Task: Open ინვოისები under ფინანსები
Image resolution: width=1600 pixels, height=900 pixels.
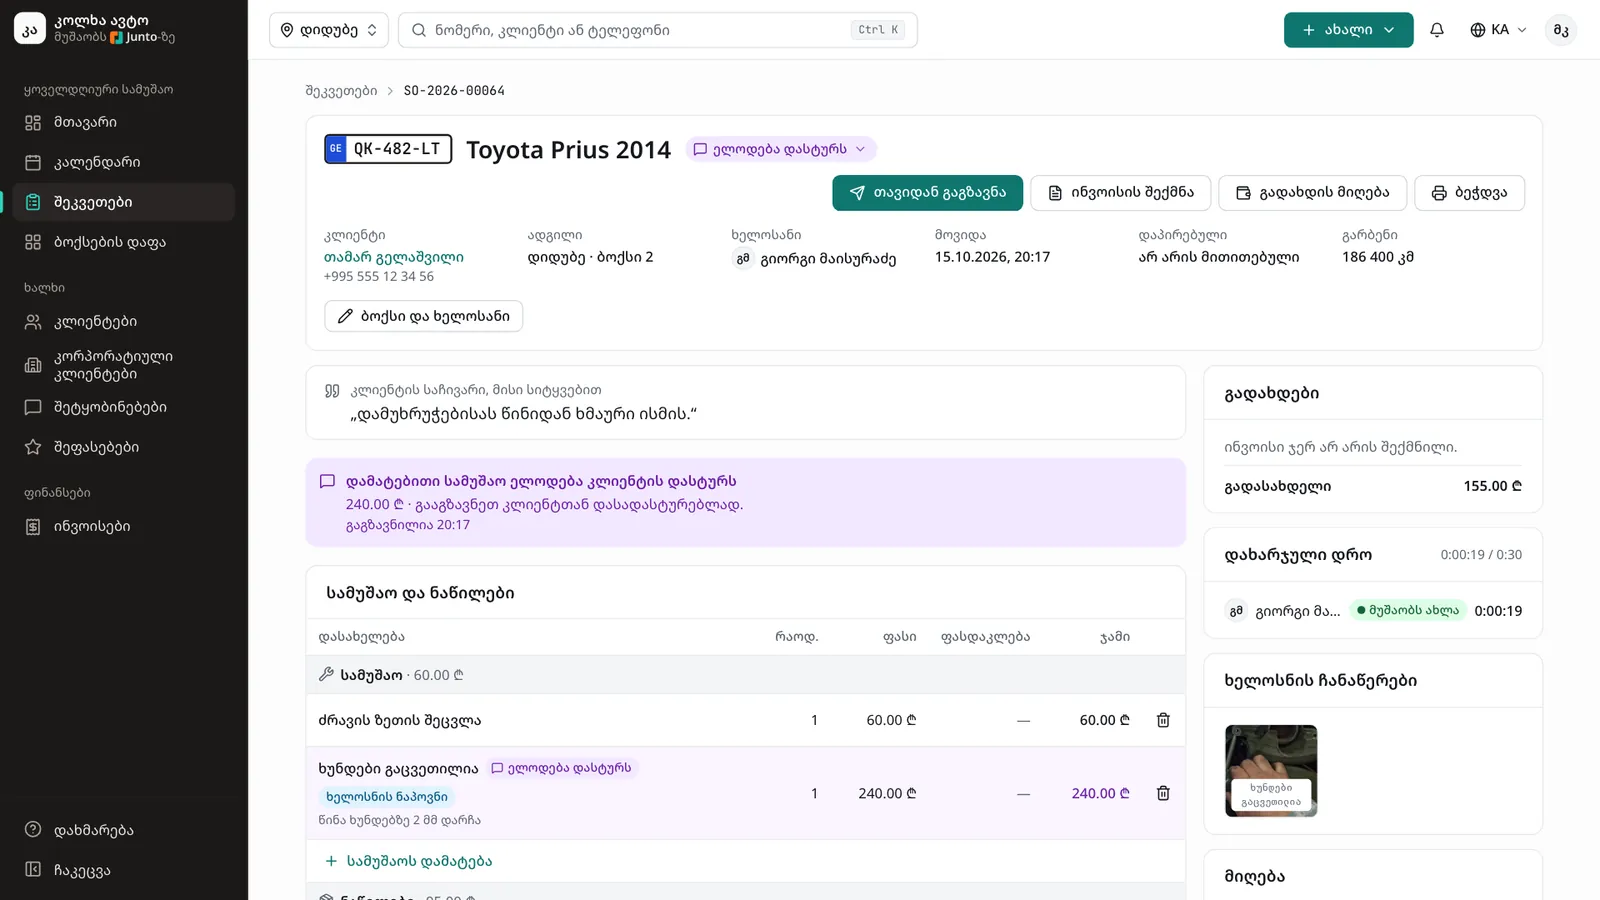Action: tap(124, 526)
